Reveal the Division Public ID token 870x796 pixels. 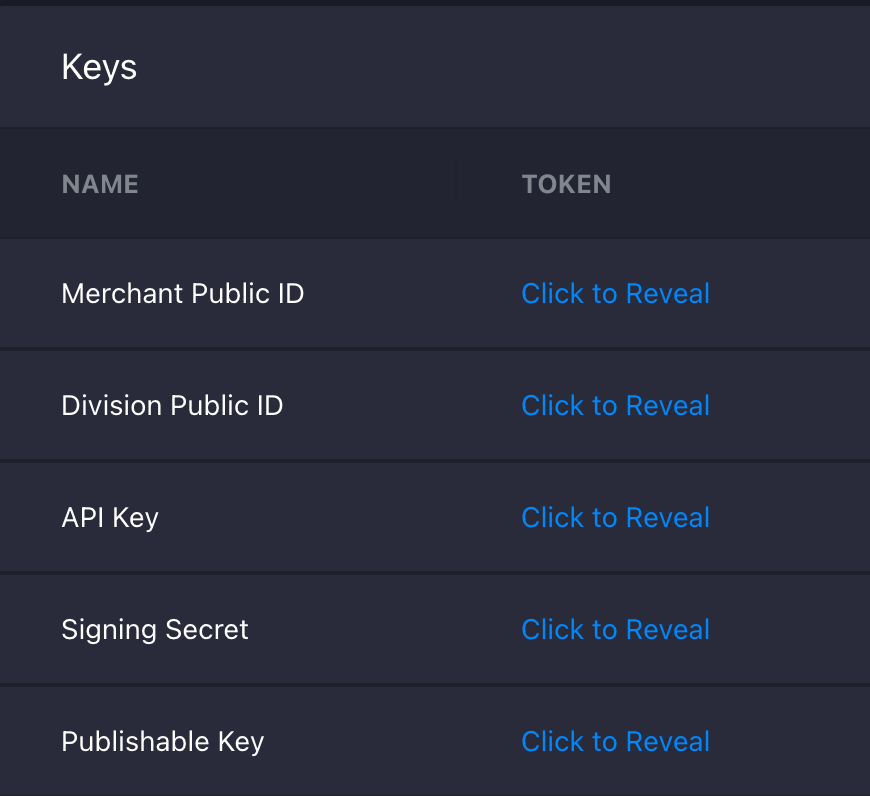tap(615, 405)
